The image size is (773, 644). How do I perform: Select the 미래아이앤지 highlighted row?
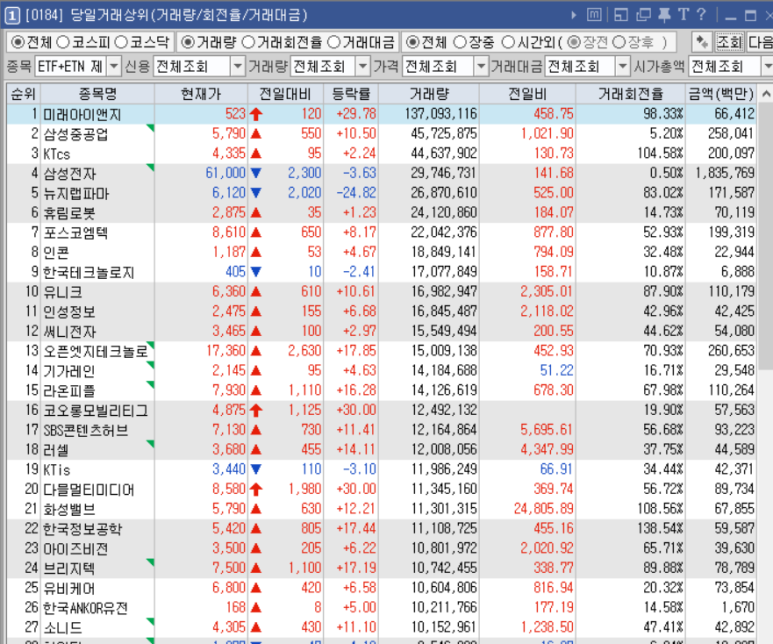click(x=382, y=114)
